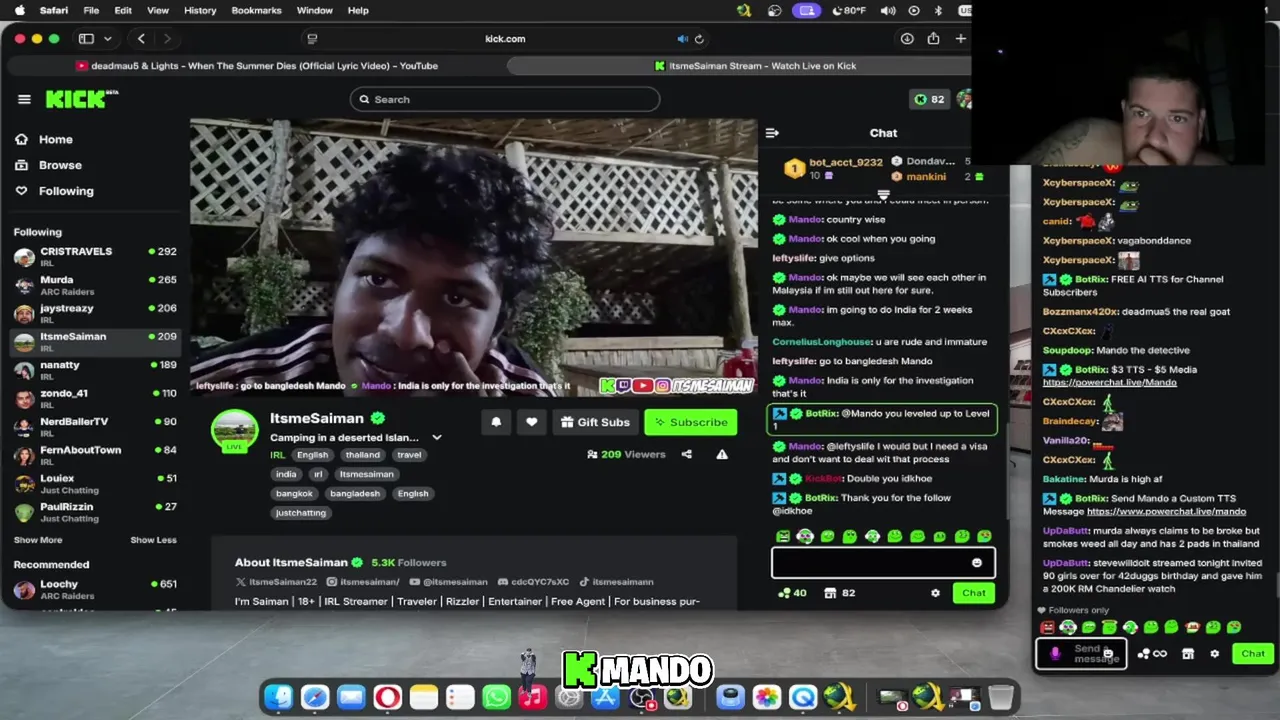Open Trash from the Dock
The height and width of the screenshot is (720, 1280).
[1001, 697]
